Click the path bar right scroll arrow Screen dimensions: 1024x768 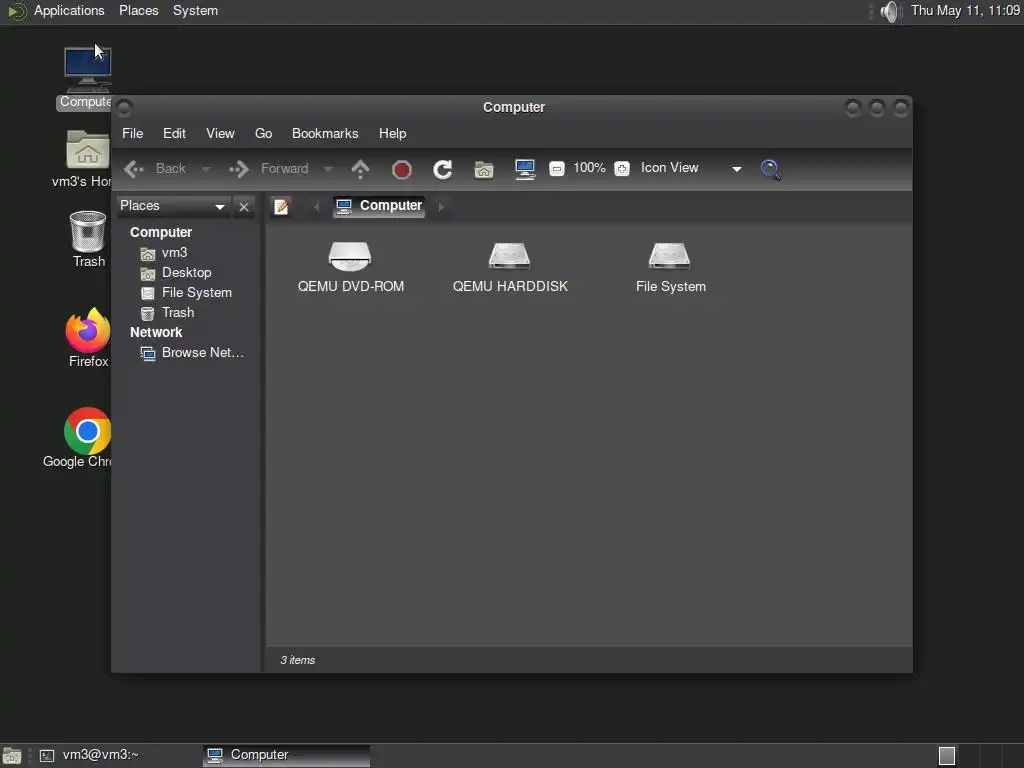pyautogui.click(x=441, y=206)
